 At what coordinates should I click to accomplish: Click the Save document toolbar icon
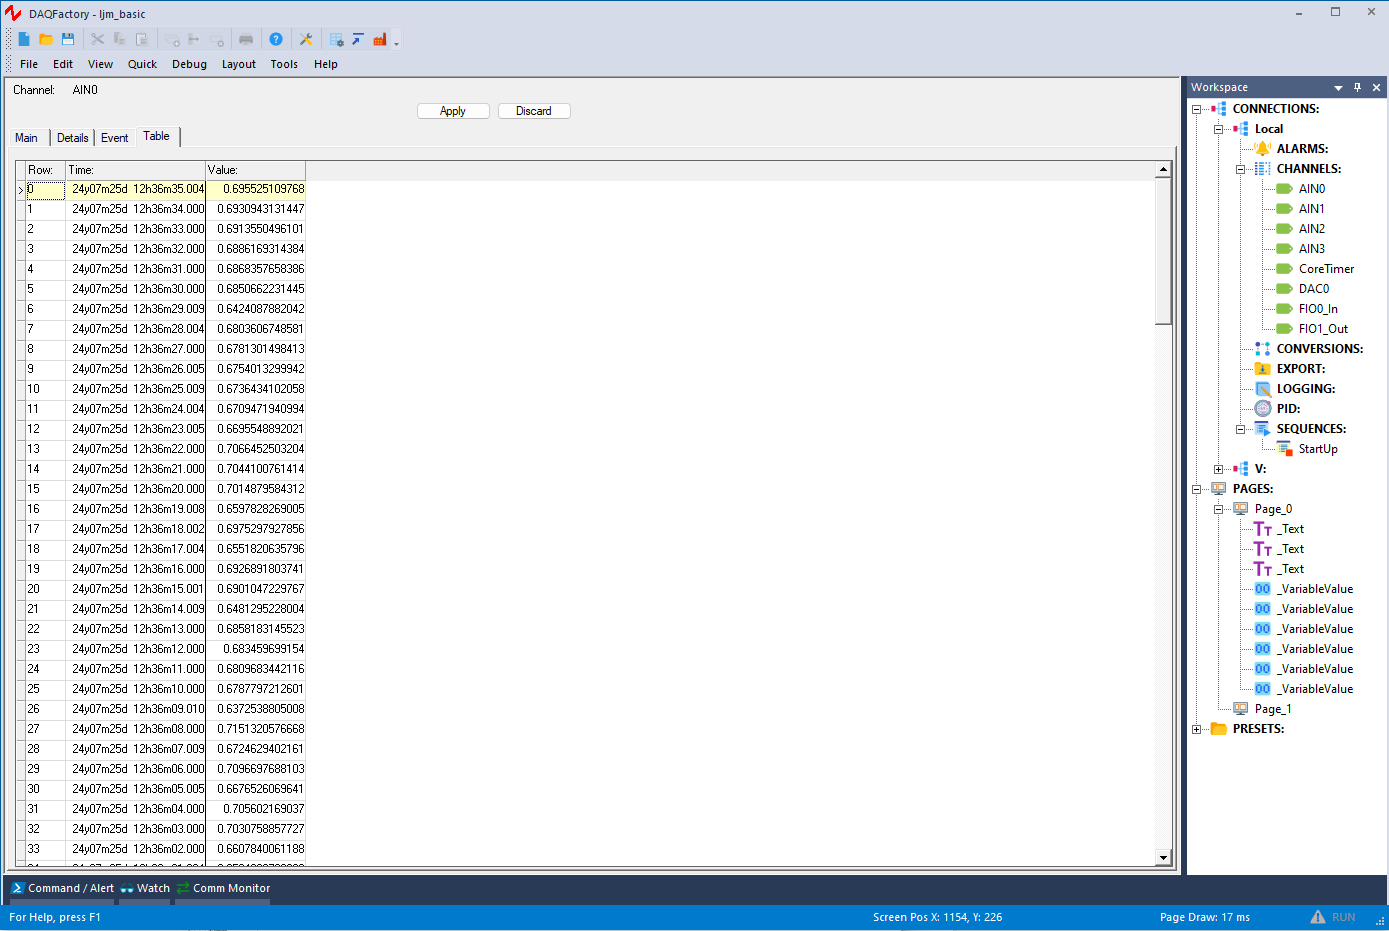coord(68,39)
